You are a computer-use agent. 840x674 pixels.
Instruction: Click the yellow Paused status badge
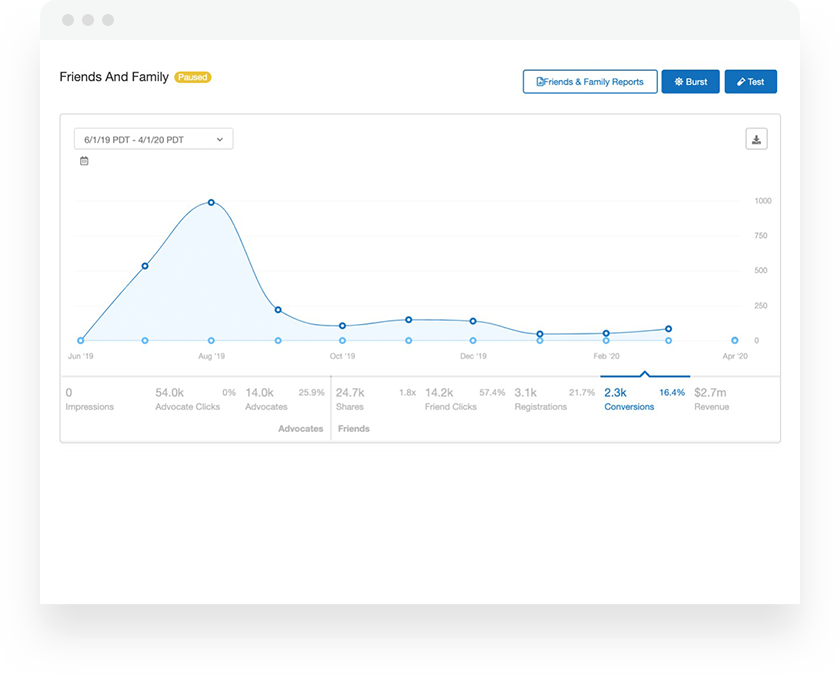point(193,77)
